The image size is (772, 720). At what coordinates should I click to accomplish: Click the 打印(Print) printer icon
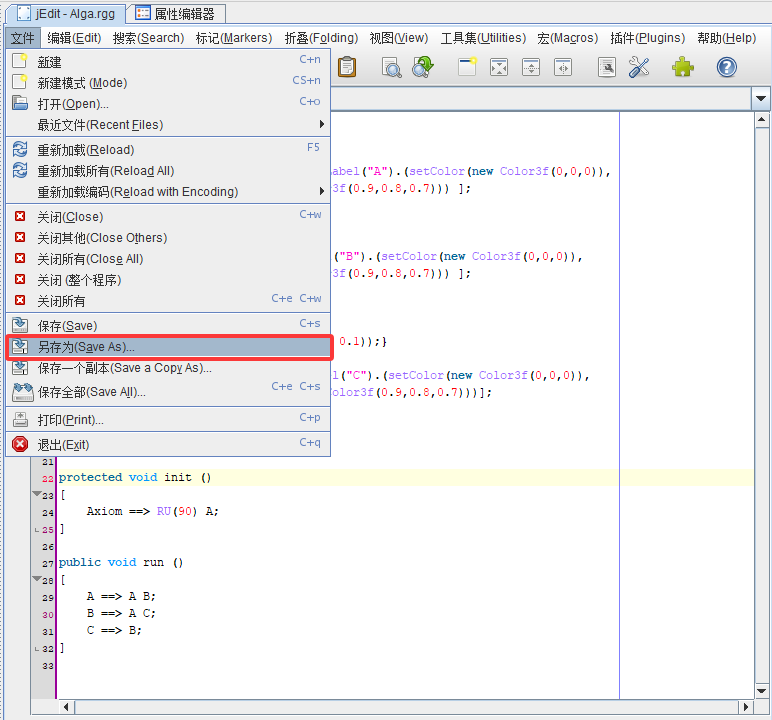(x=20, y=419)
